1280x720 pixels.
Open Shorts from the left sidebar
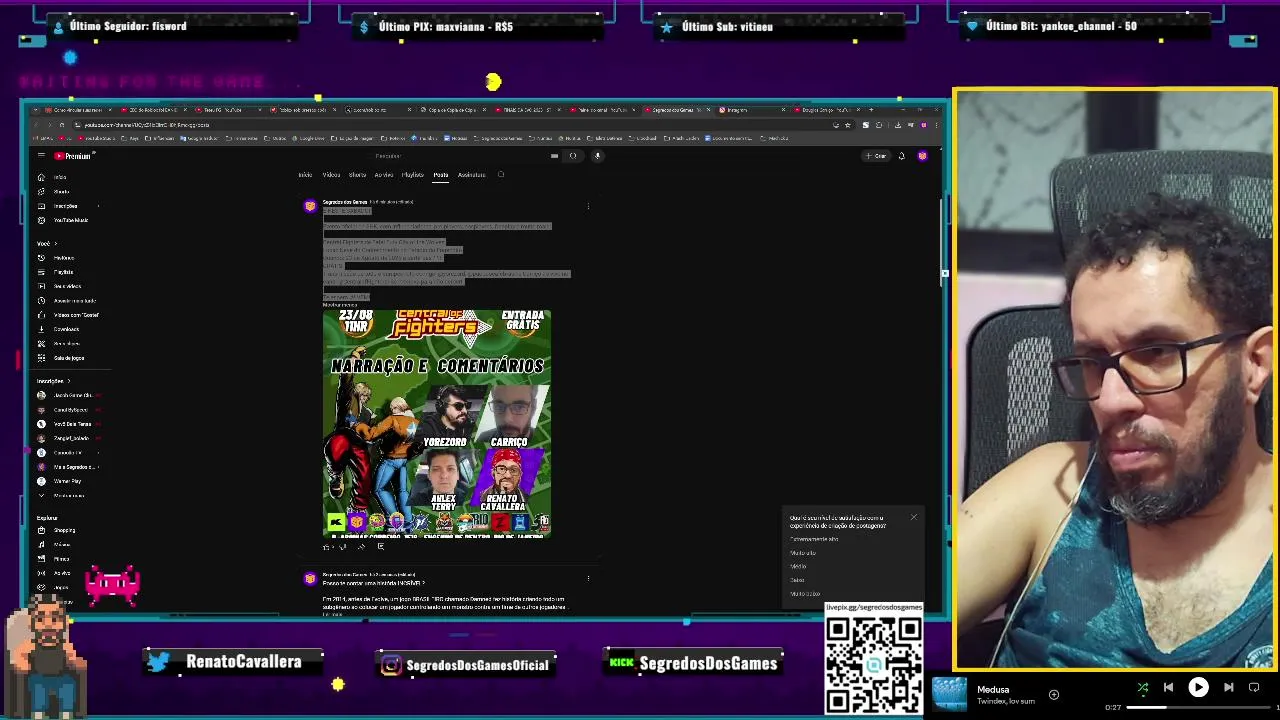pos(60,191)
